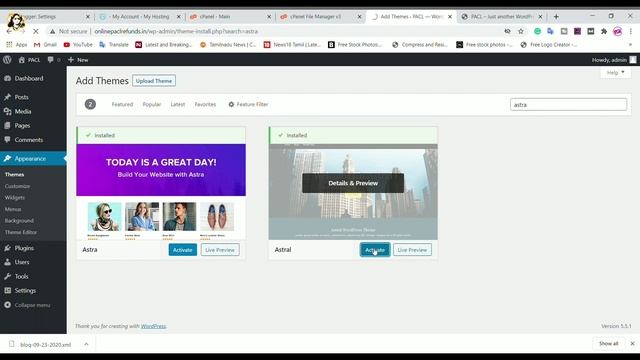
Task: Open Live Preview for Astra
Action: point(220,250)
